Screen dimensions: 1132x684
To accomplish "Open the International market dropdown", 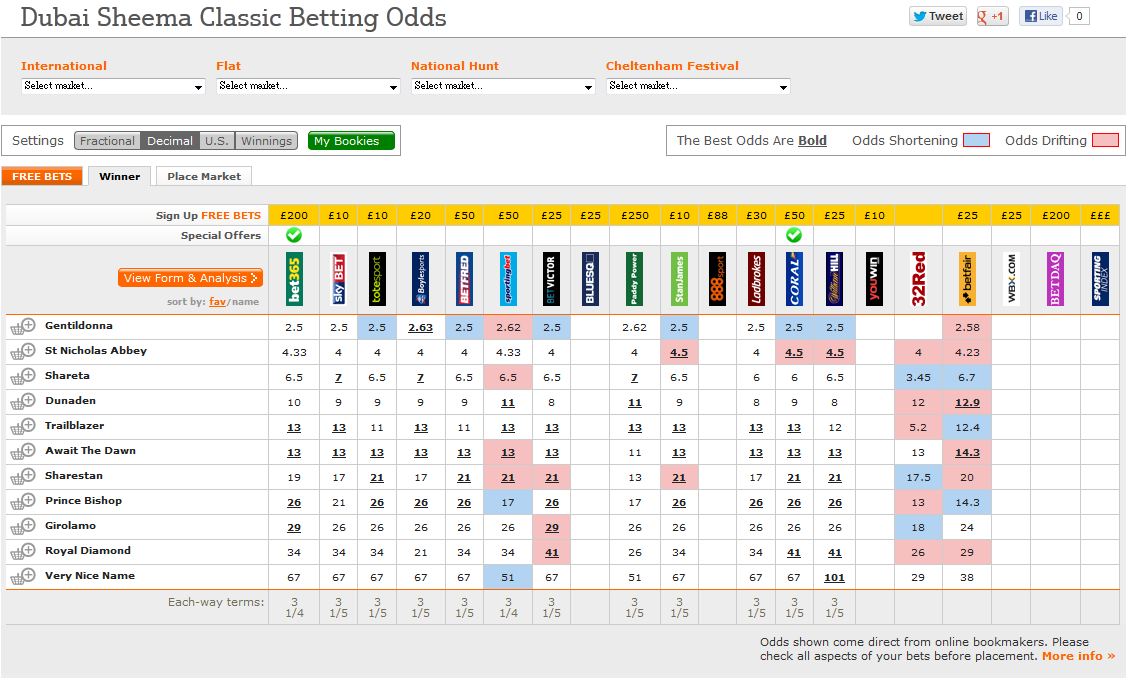I will 113,86.
